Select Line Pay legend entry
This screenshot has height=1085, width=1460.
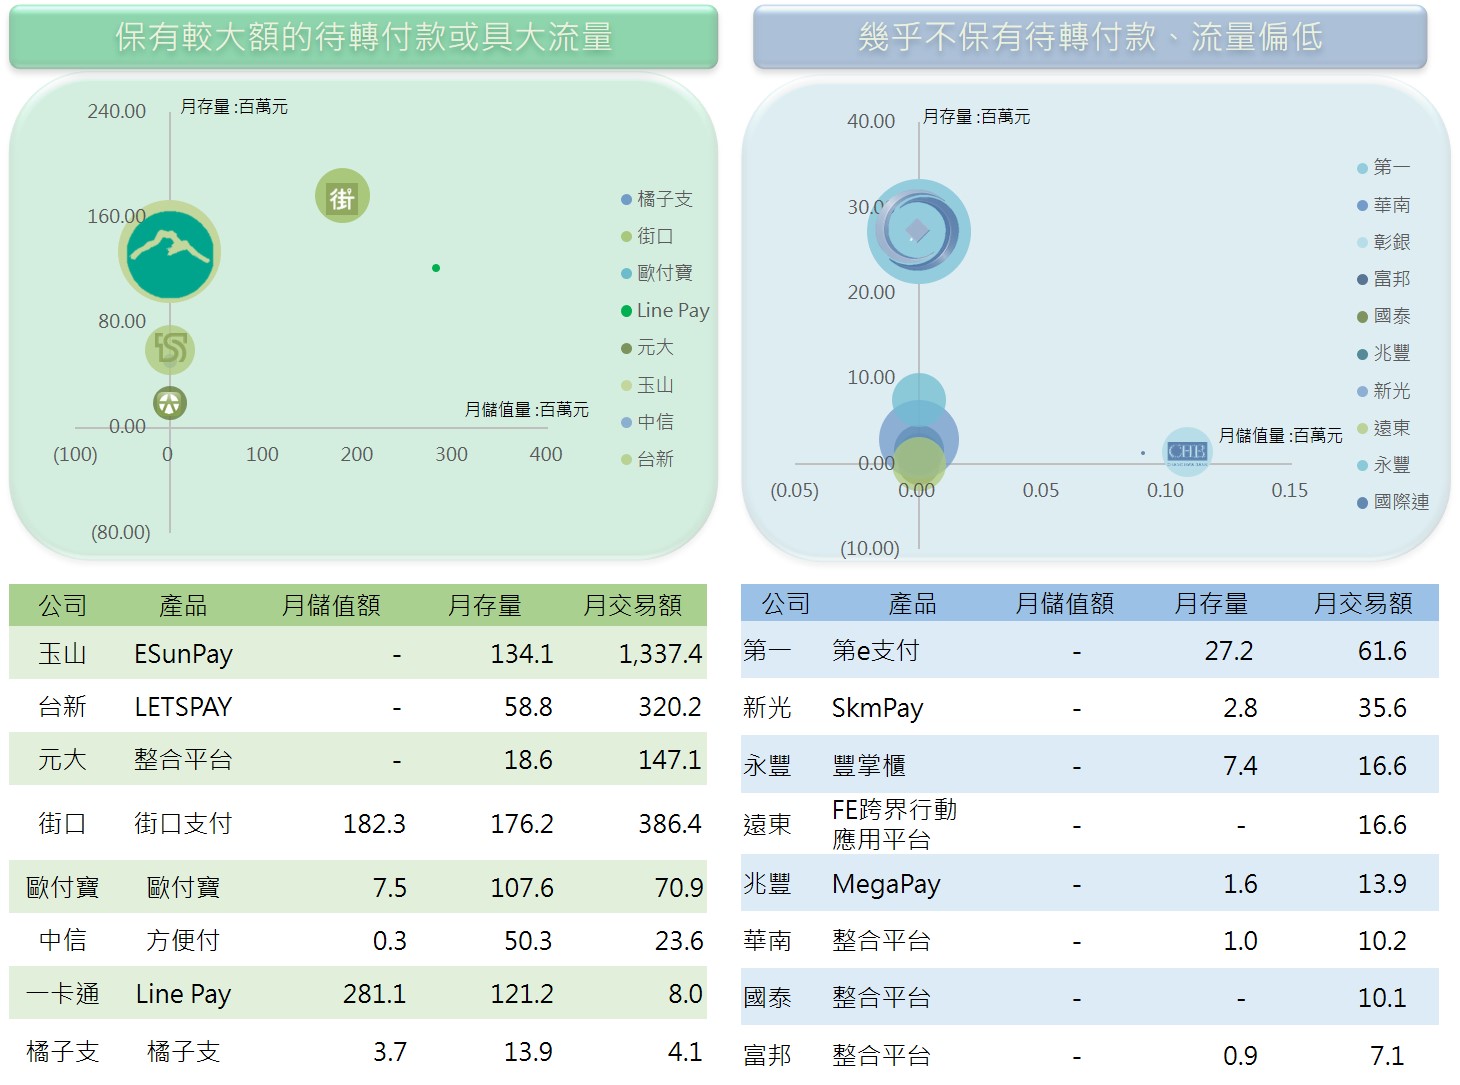[665, 311]
